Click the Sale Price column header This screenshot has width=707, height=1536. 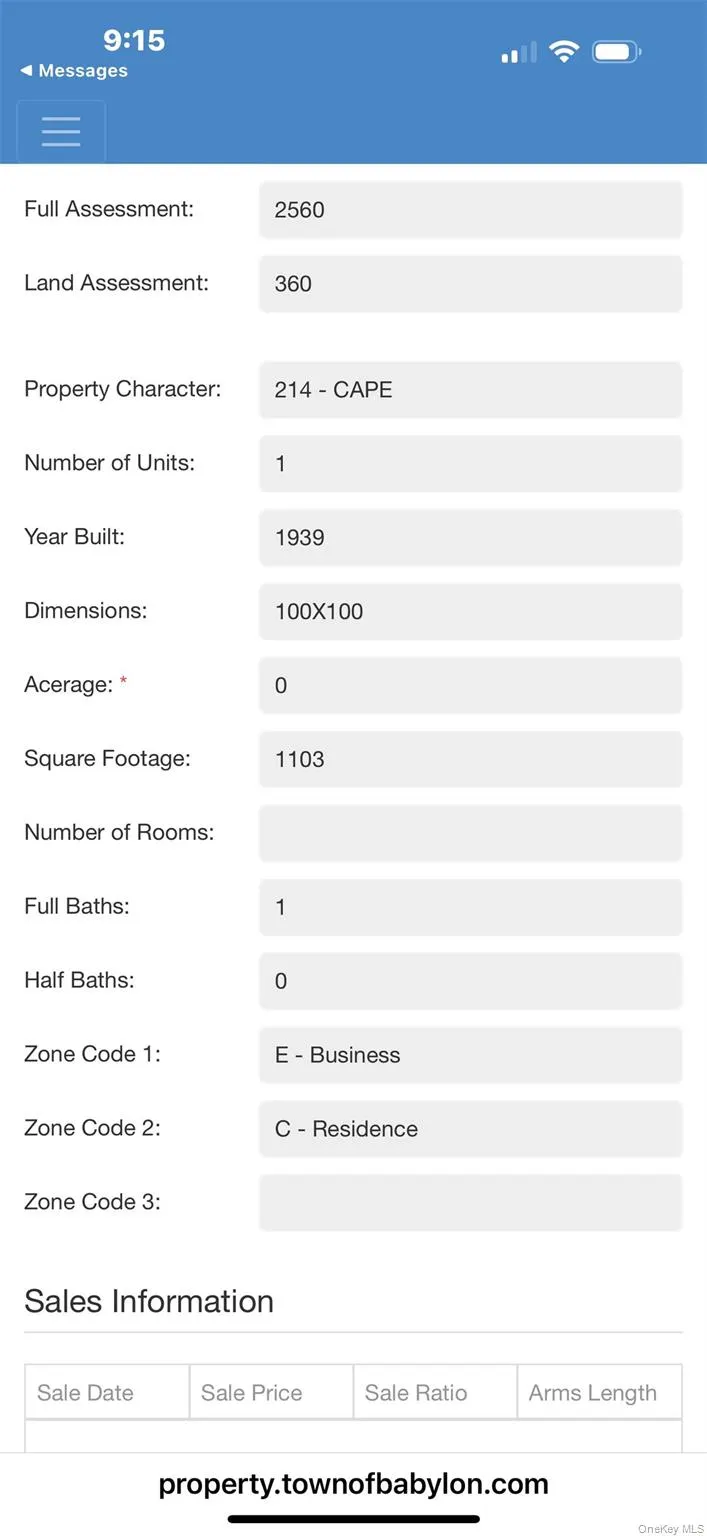click(x=271, y=1393)
